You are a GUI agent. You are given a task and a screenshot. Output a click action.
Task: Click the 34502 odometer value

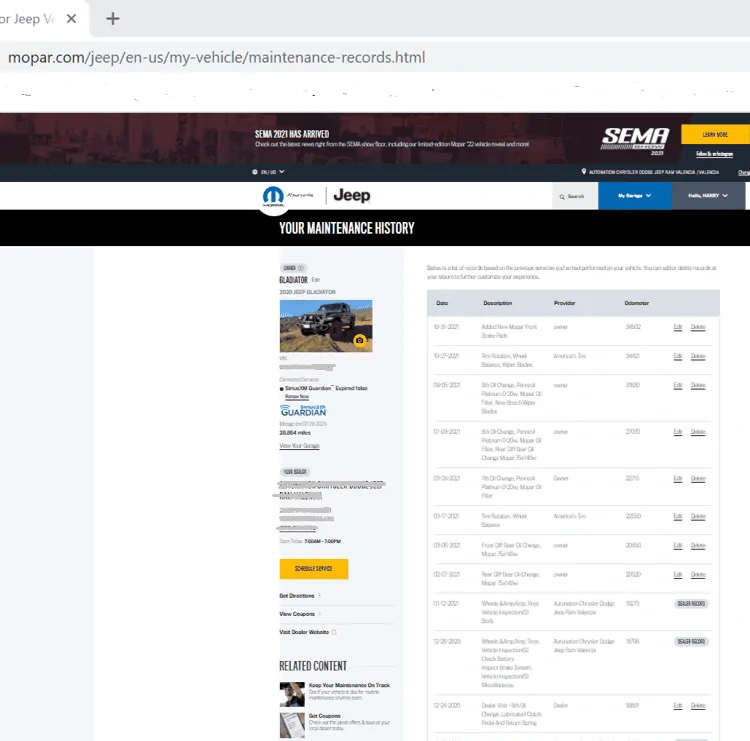coord(633,327)
